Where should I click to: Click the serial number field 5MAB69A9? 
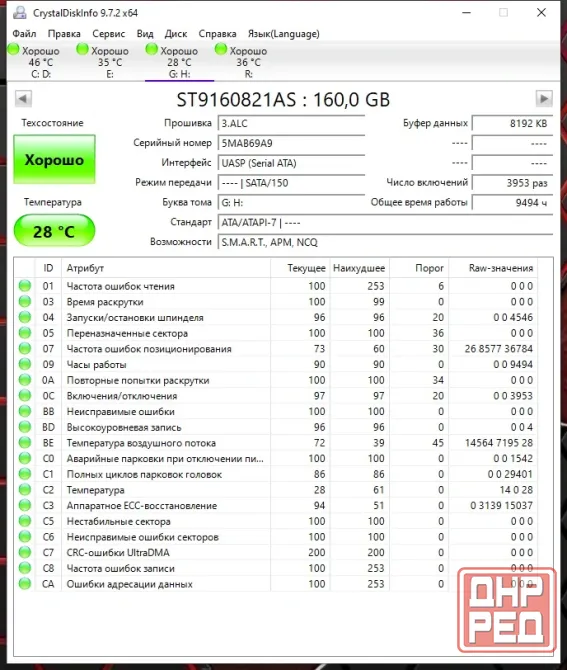[291, 143]
